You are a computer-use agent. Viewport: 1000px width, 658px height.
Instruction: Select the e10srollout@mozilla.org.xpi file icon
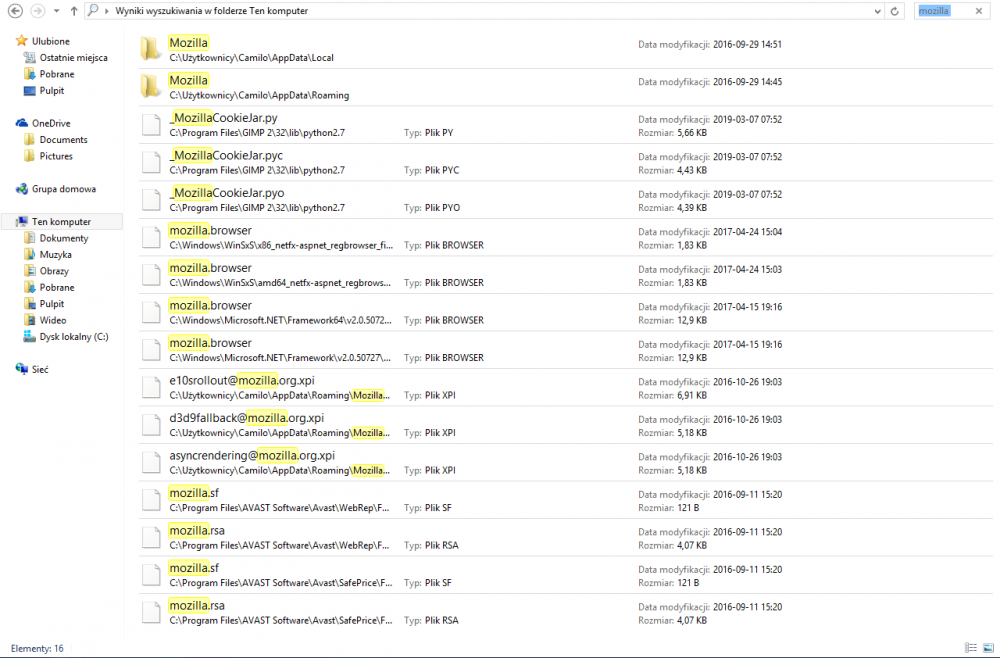[x=151, y=387]
